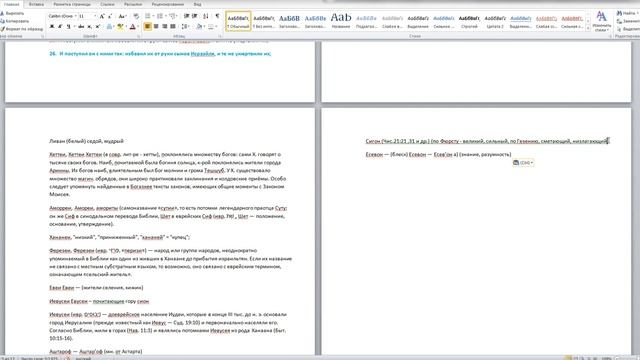Screen dimensions: 640x360
Task: Toggle subscript formatting
Action: 89,27
